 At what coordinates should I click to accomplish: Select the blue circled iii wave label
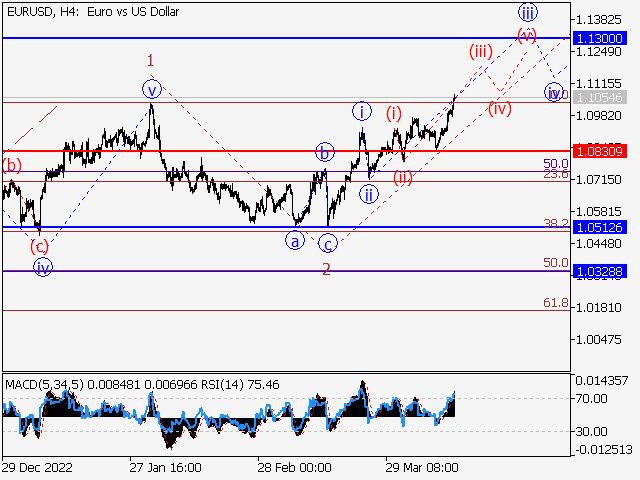click(528, 13)
